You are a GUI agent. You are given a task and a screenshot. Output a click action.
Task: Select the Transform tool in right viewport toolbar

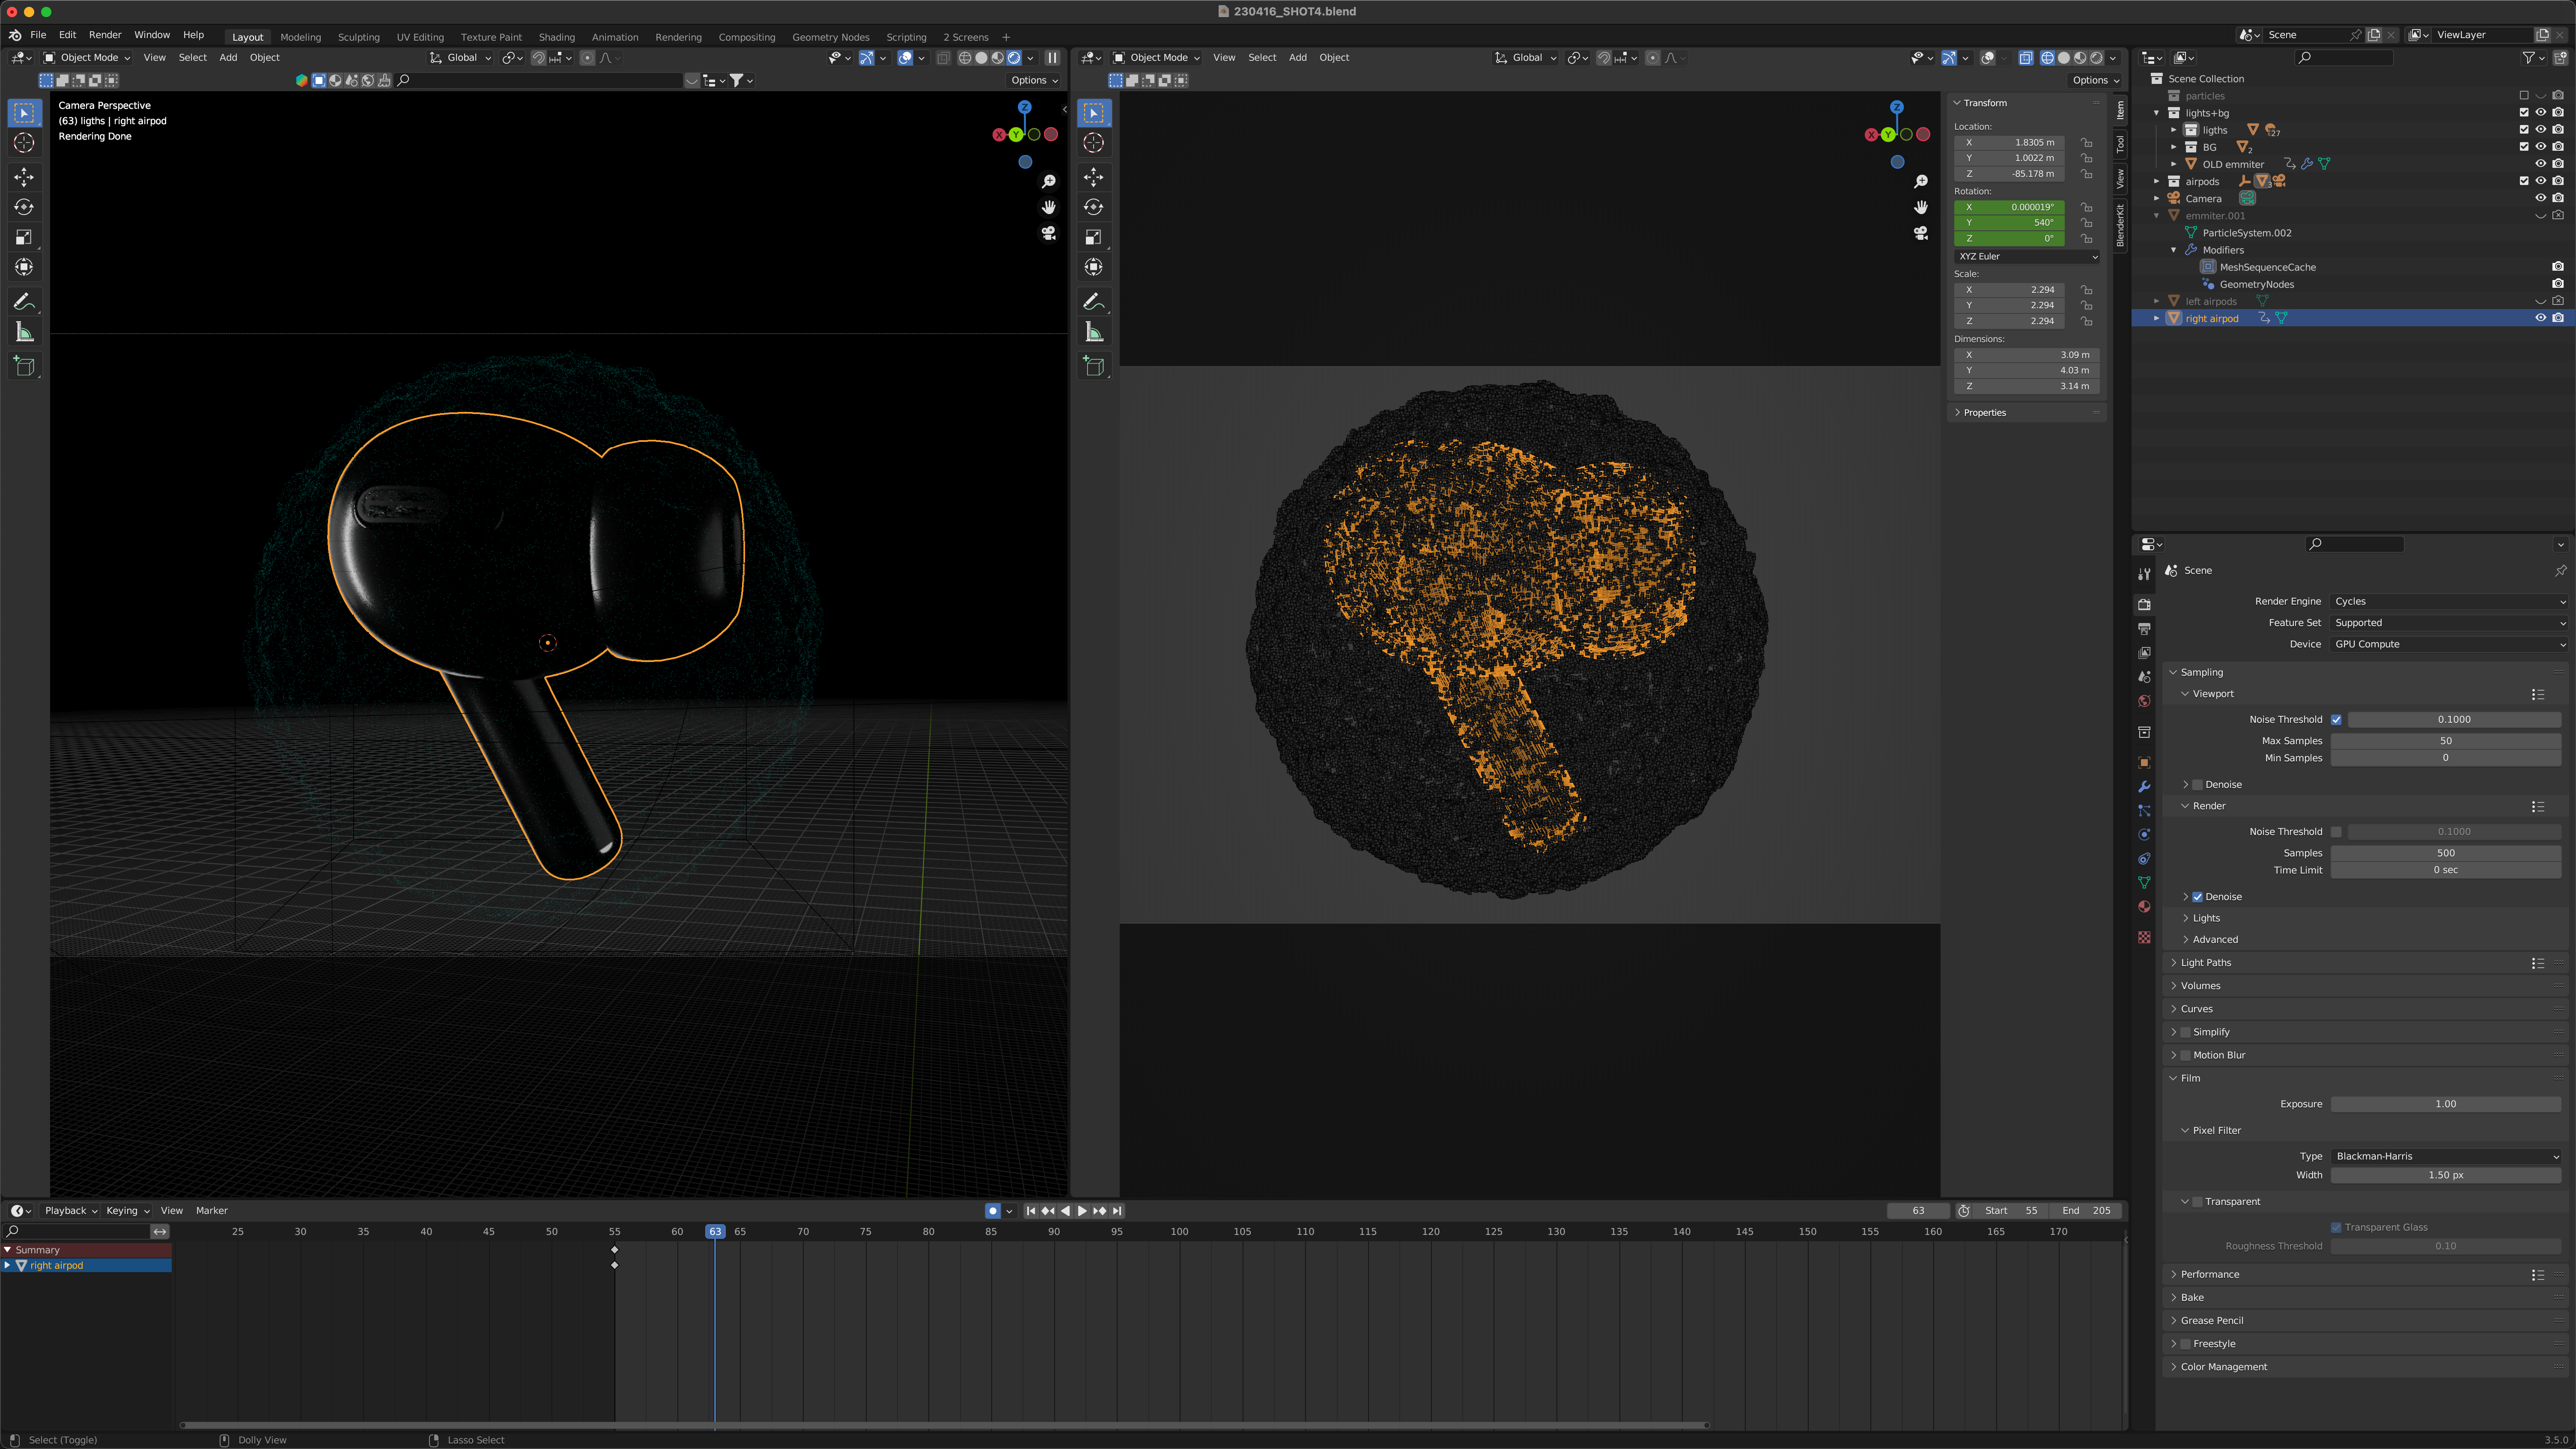pyautogui.click(x=1094, y=267)
